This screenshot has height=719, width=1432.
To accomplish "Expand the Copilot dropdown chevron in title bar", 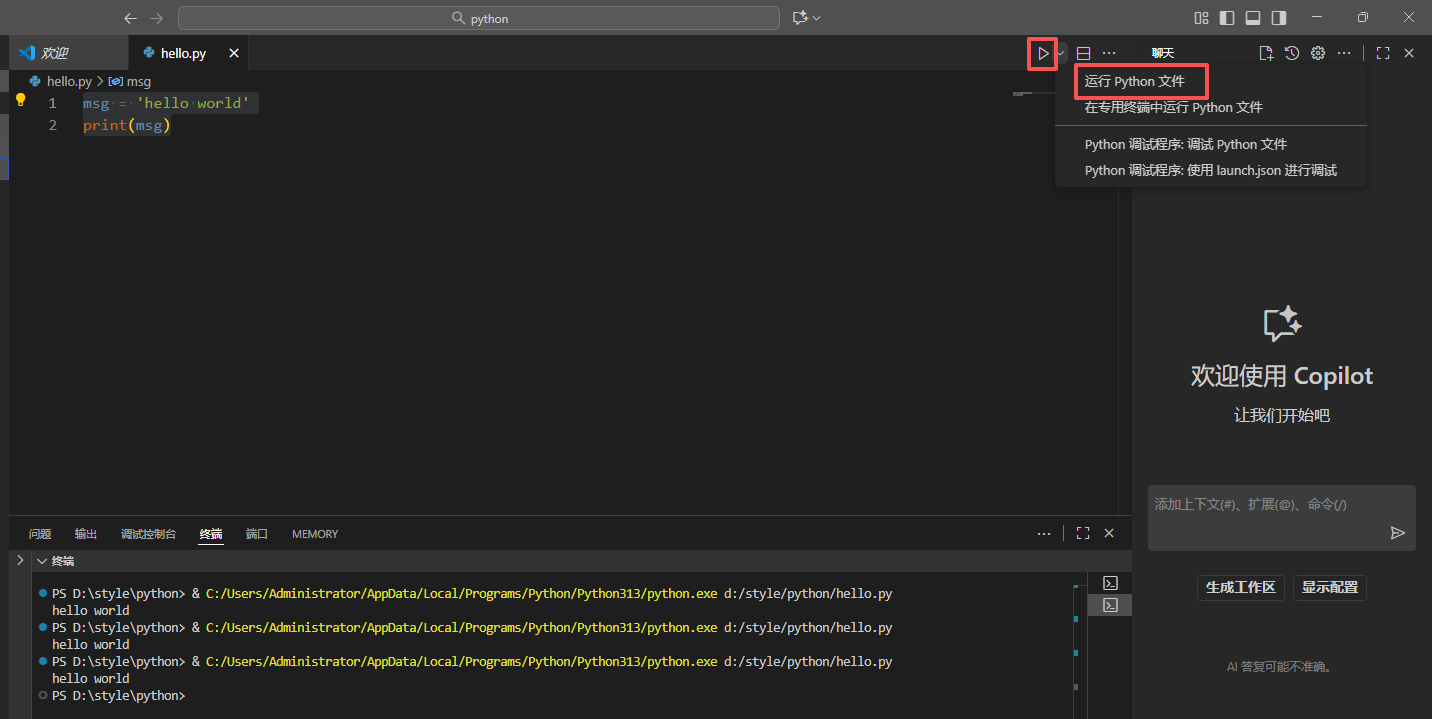I will [817, 18].
